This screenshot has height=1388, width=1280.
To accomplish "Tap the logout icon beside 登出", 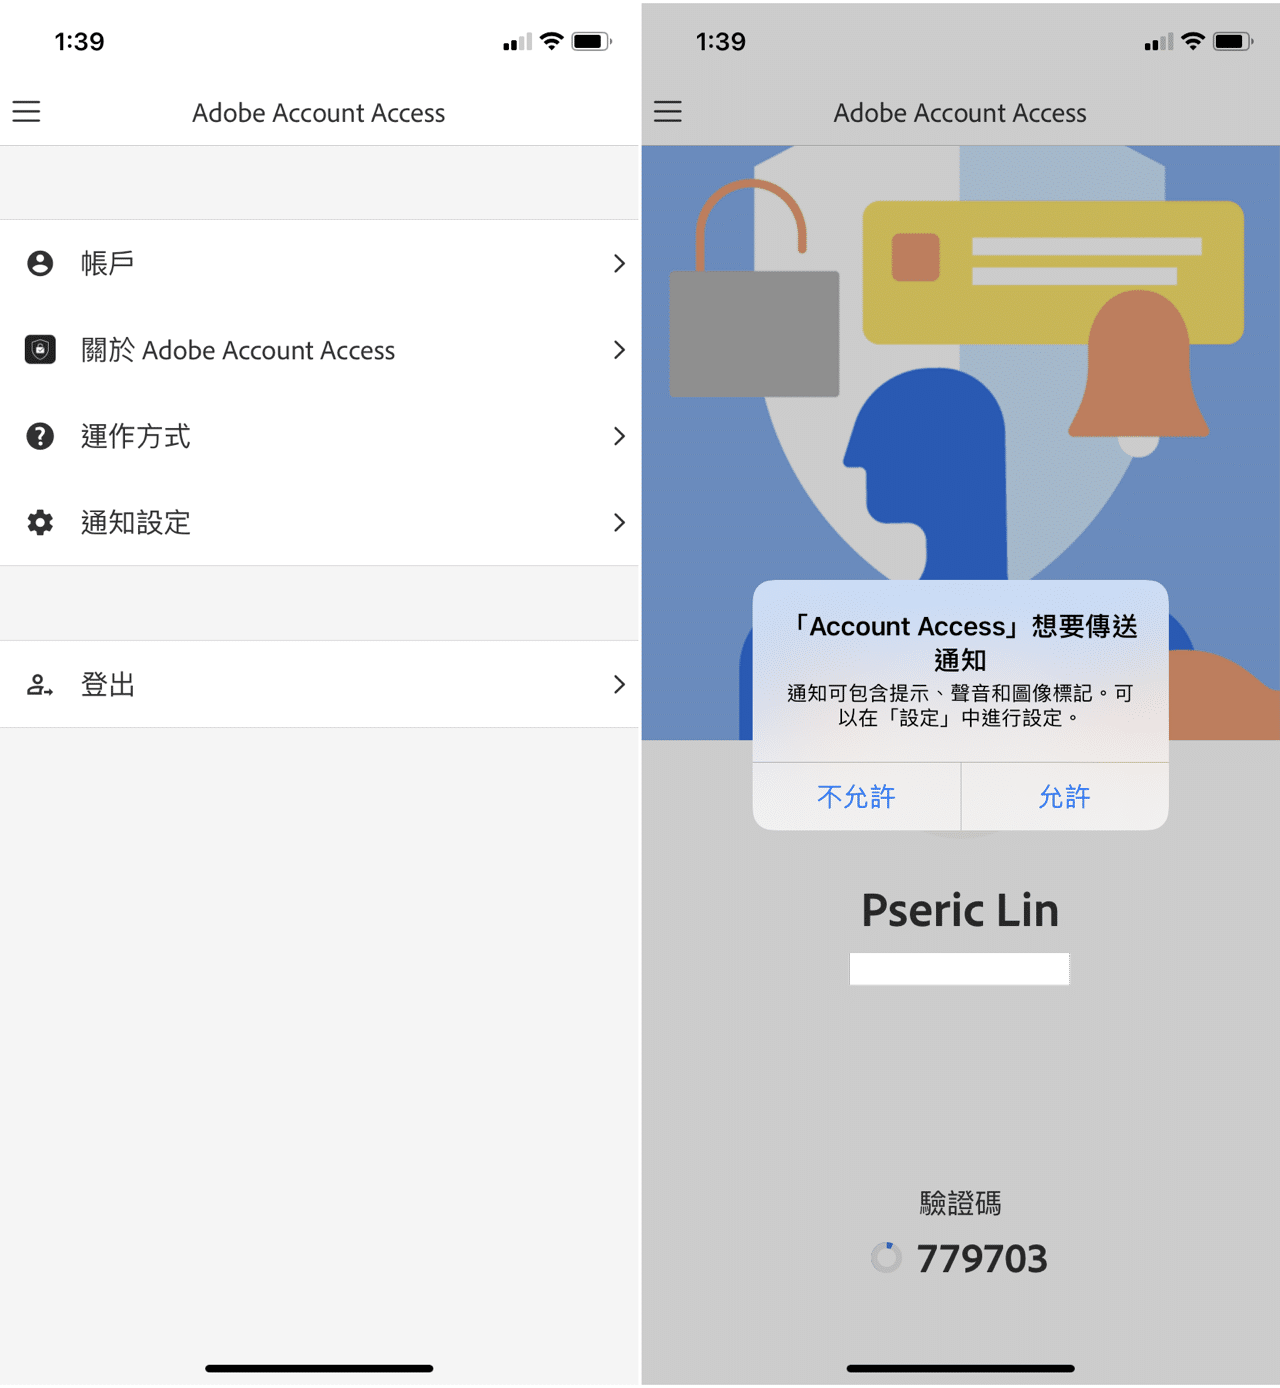I will 39,684.
